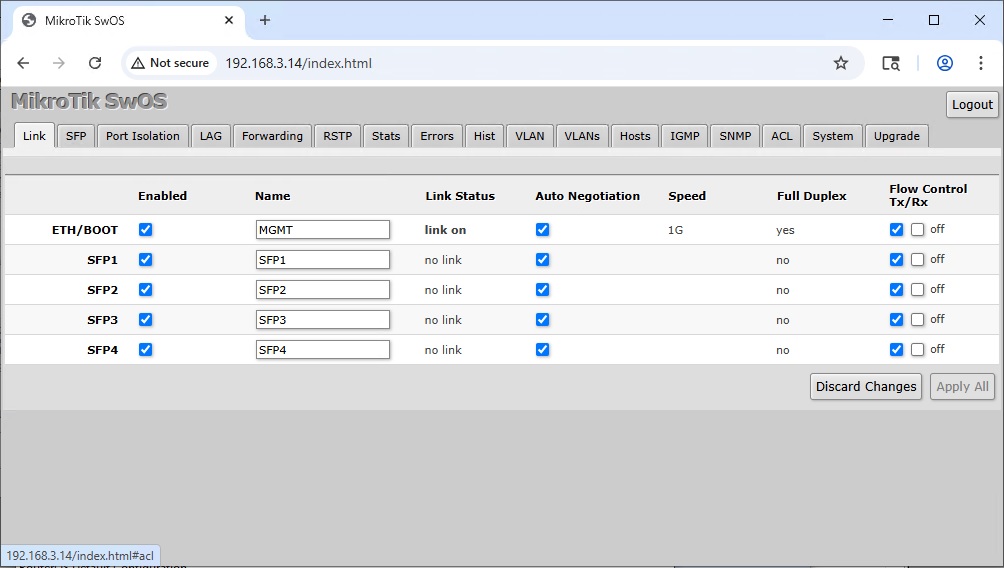The height and width of the screenshot is (568, 1004).
Task: Toggle SFP4 Enabled checkbox
Action: [145, 350]
